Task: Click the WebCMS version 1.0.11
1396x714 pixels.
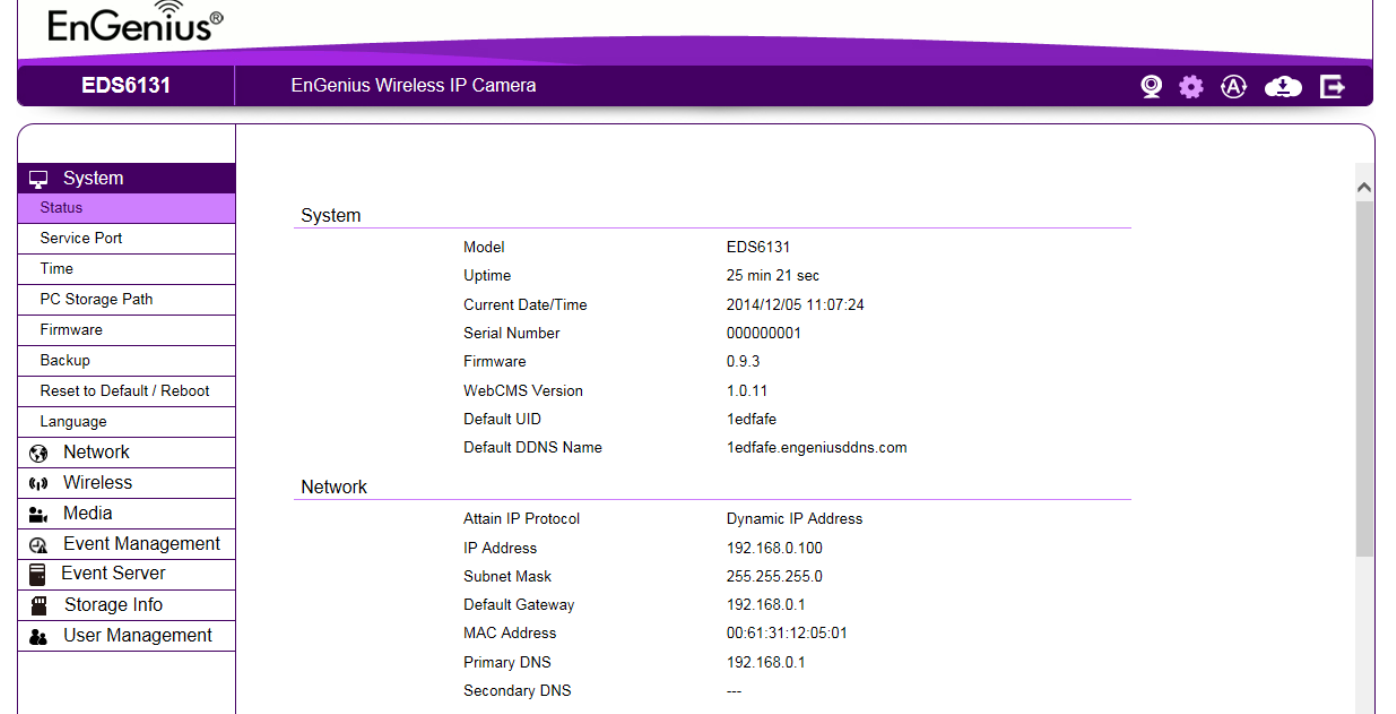Action: click(x=747, y=391)
